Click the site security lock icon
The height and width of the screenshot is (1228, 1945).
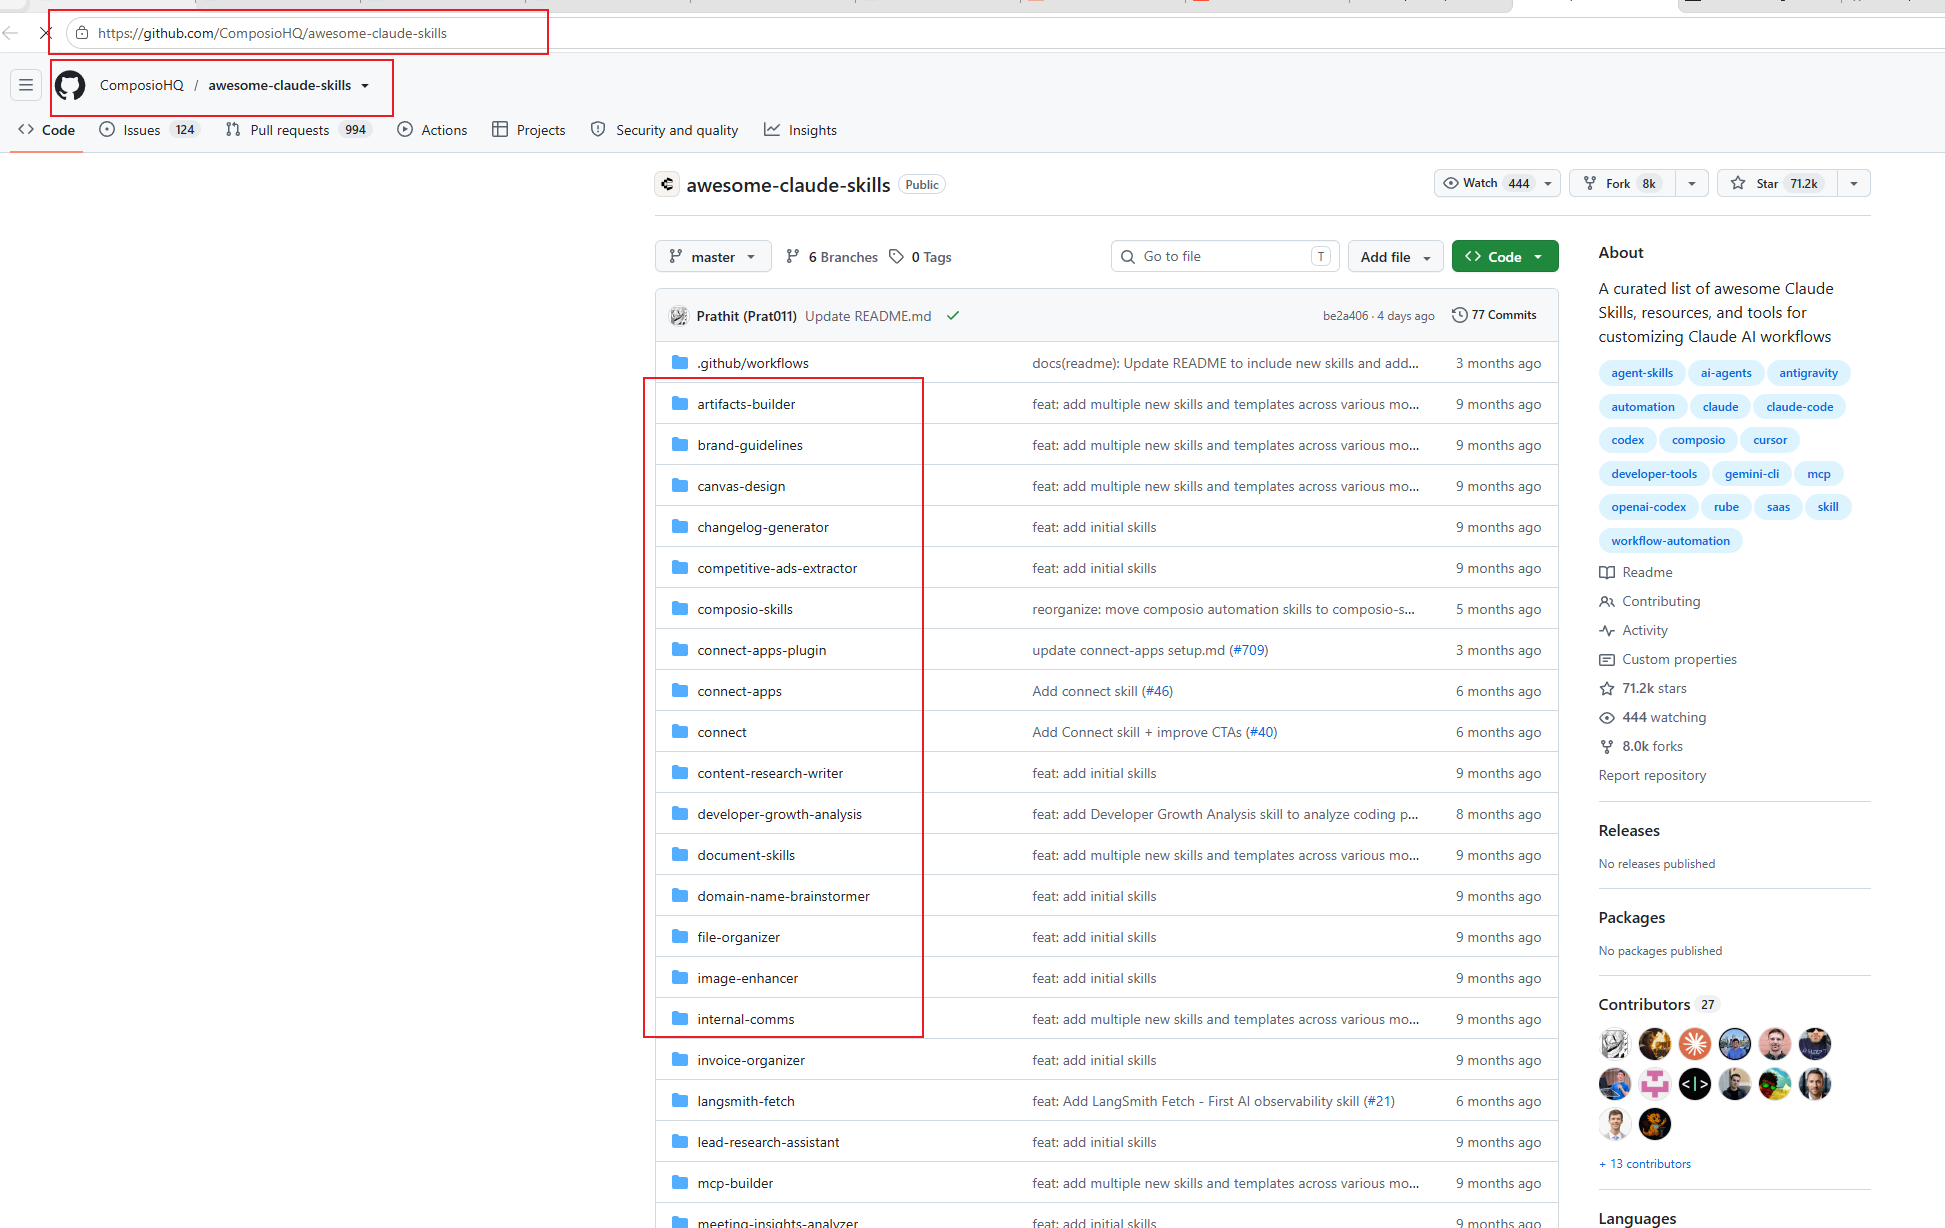pyautogui.click(x=82, y=33)
